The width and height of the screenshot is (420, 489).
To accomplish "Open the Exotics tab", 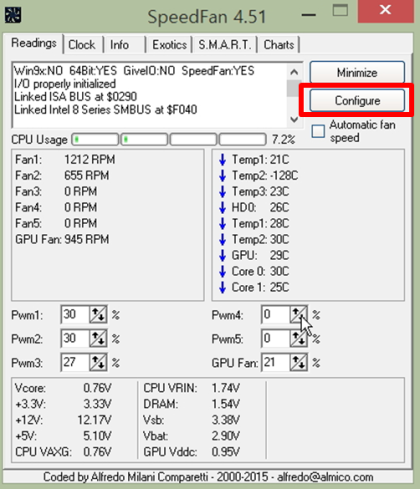I will pos(169,45).
